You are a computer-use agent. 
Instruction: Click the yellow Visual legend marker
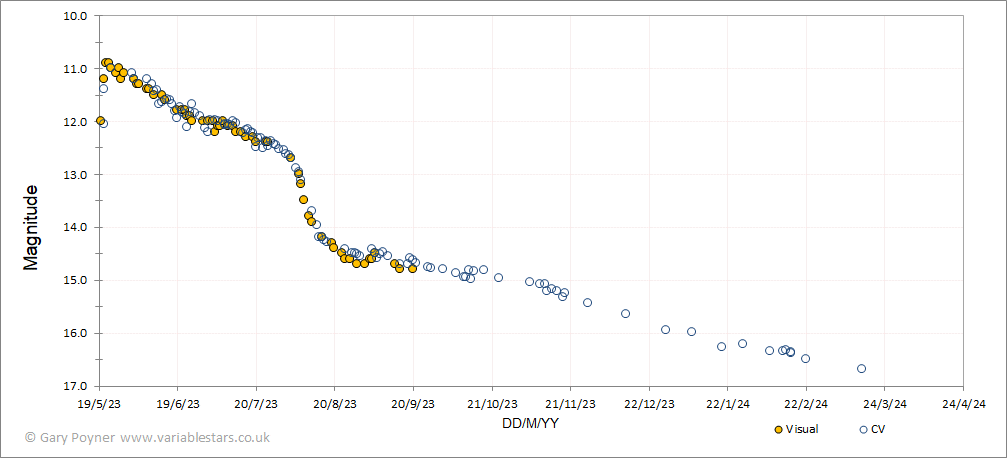pyautogui.click(x=779, y=429)
